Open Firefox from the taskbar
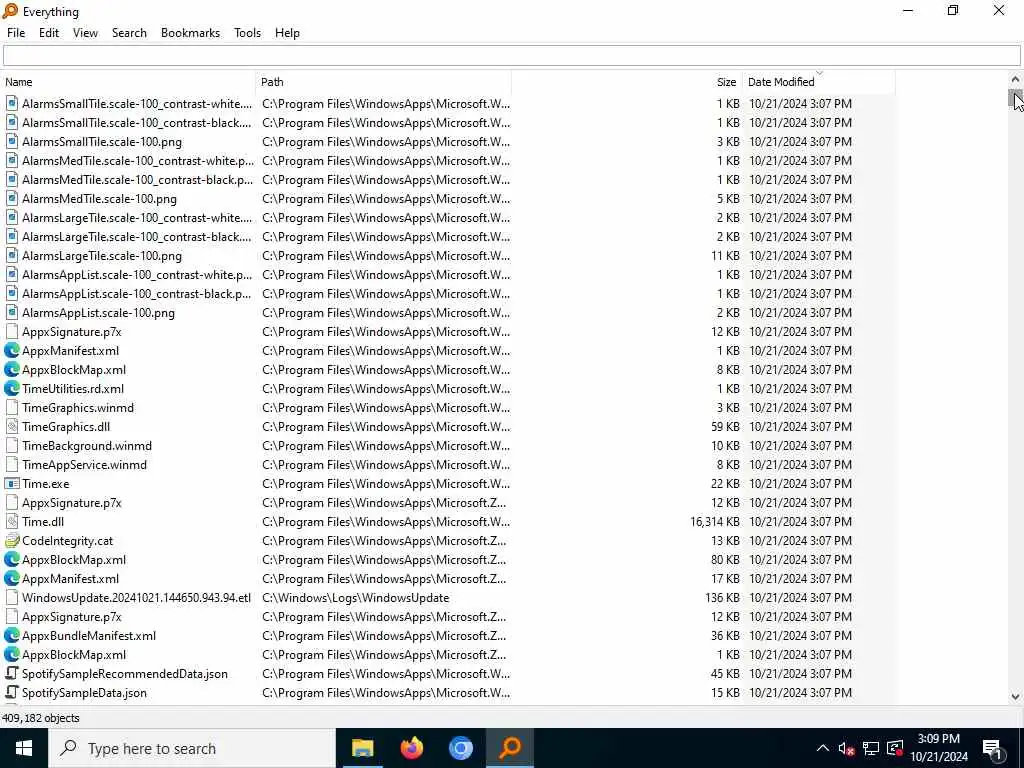 click(411, 748)
